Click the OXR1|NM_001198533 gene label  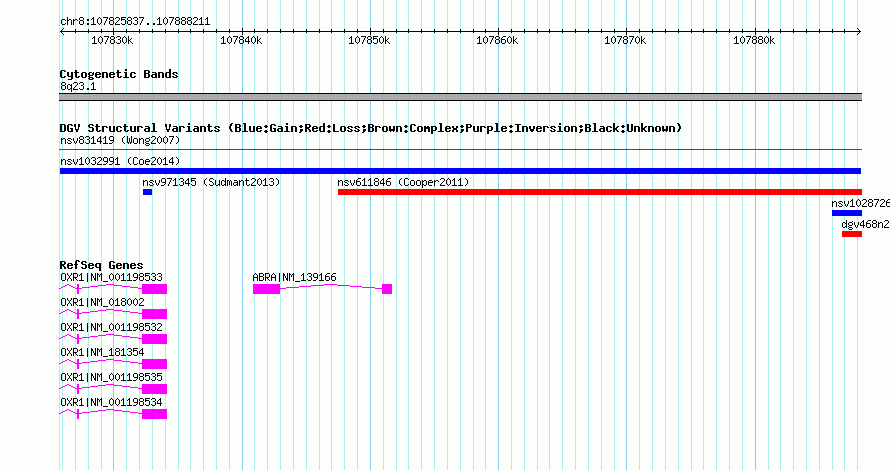111,277
